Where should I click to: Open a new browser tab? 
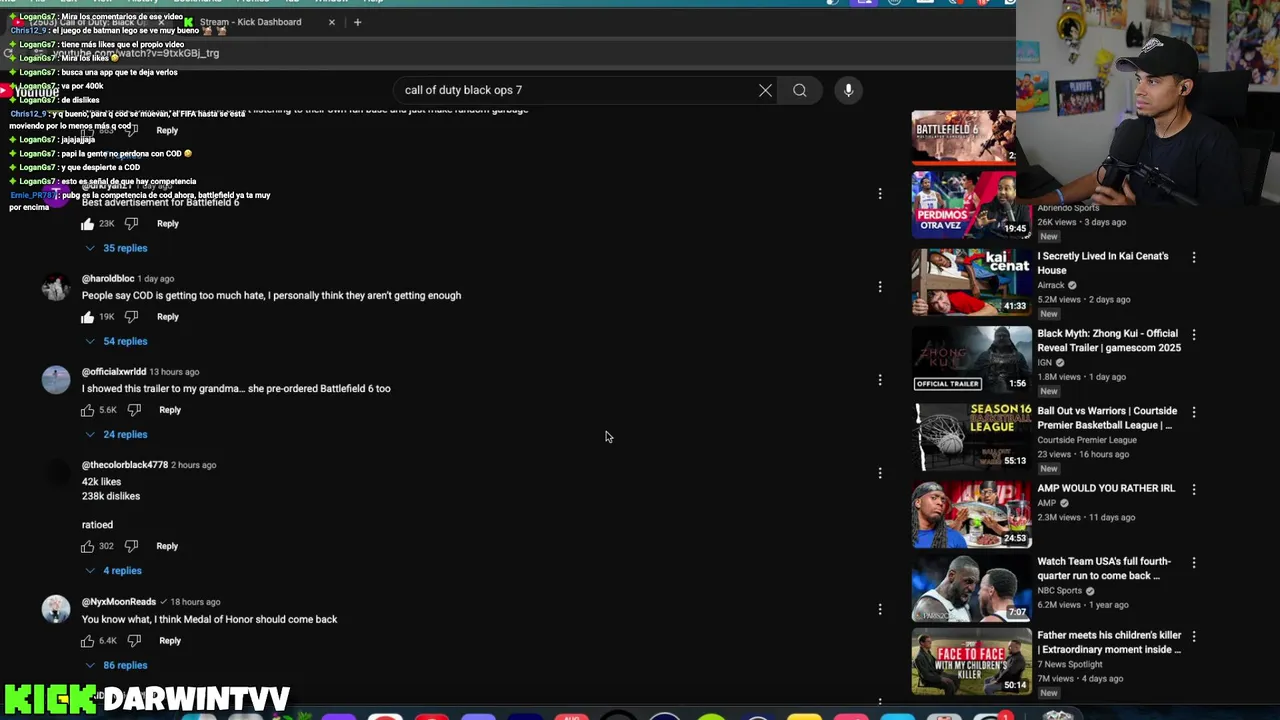(357, 22)
